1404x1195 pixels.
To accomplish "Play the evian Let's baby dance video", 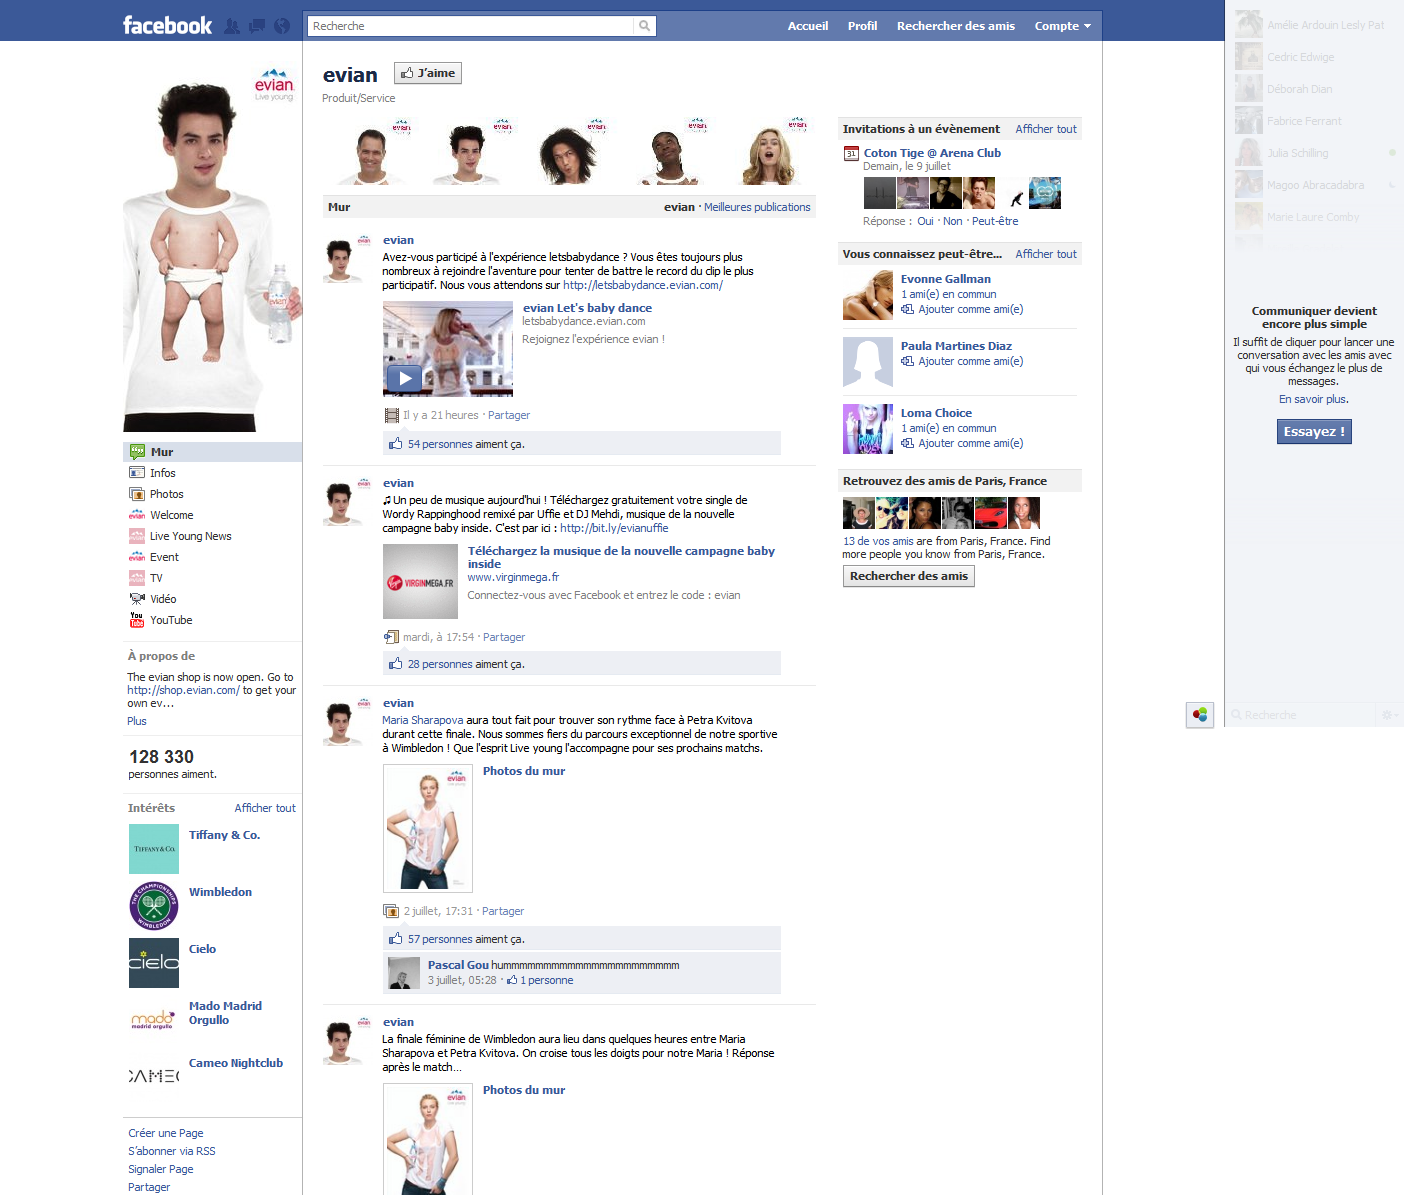I will click(404, 378).
